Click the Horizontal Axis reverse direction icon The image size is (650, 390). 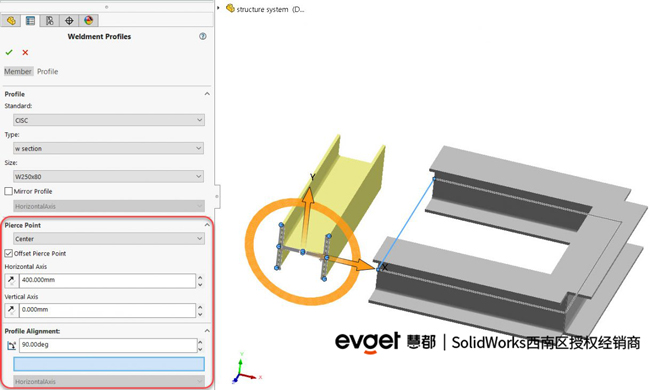pyautogui.click(x=12, y=281)
